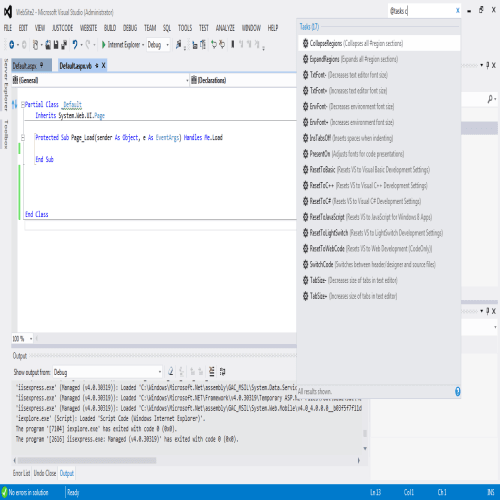Click the New Project toolbar icon

36,44
